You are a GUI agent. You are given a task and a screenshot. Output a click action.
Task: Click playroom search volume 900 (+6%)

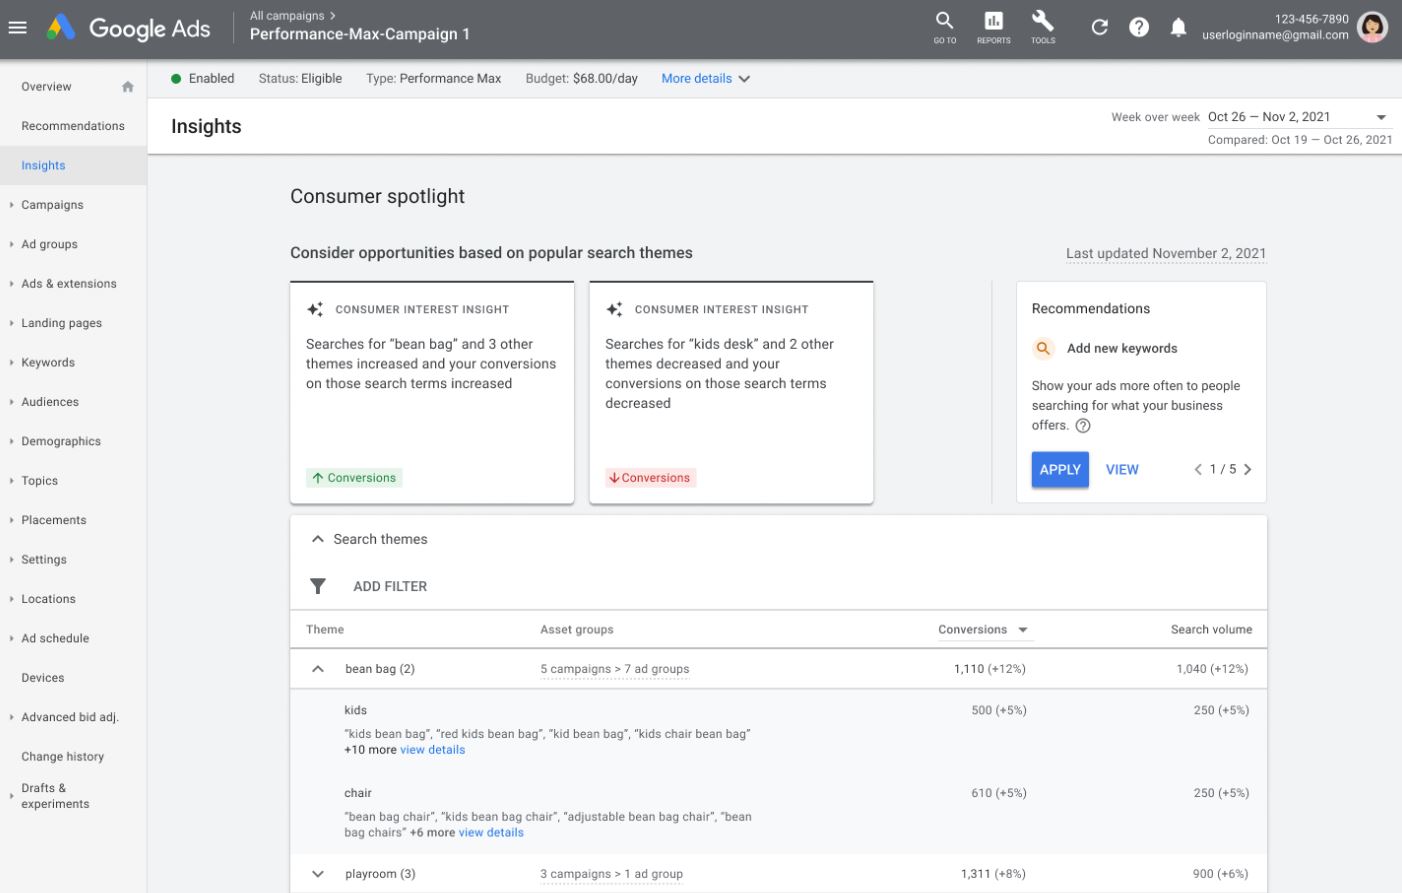pos(1220,874)
